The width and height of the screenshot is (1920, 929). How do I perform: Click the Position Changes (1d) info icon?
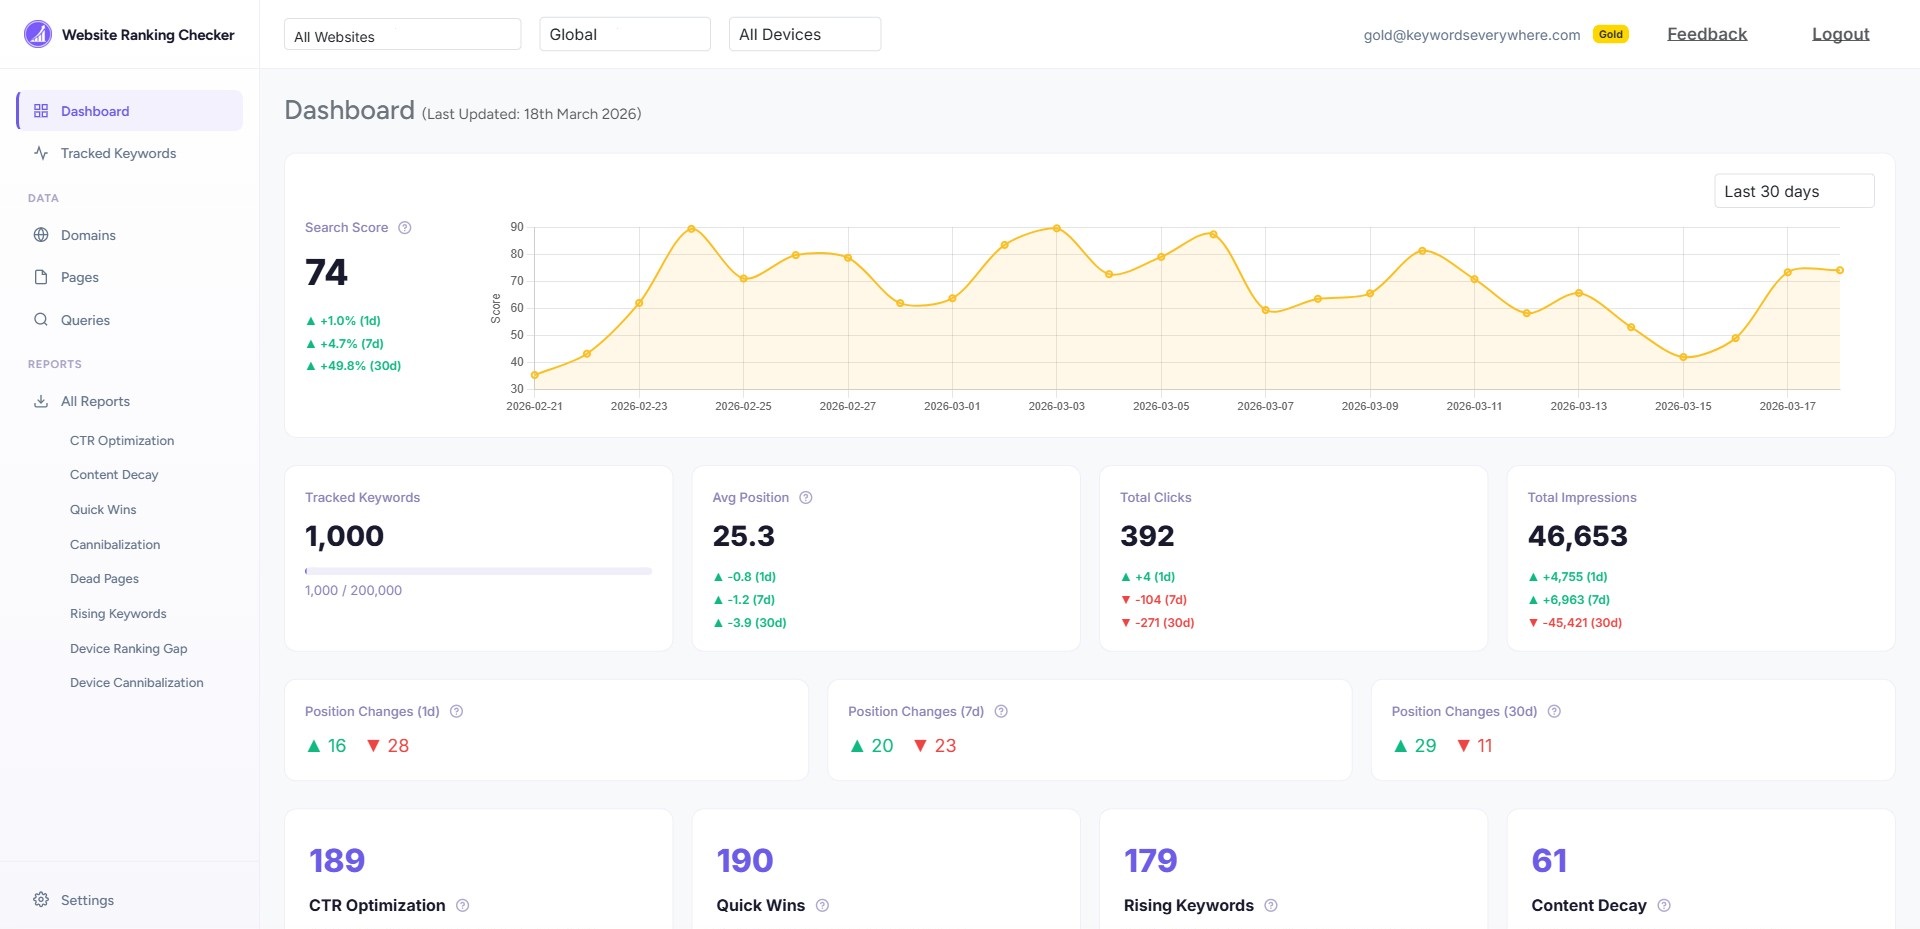pos(455,711)
